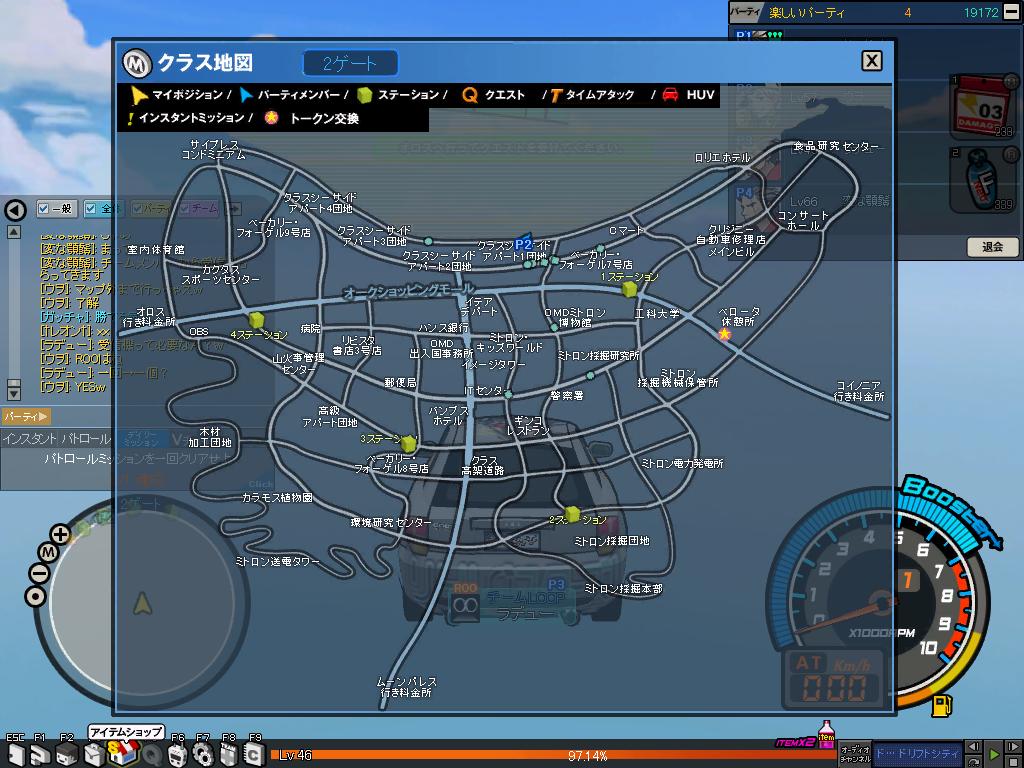
Task: Click the yellow fuel pump icon
Action: click(x=941, y=705)
